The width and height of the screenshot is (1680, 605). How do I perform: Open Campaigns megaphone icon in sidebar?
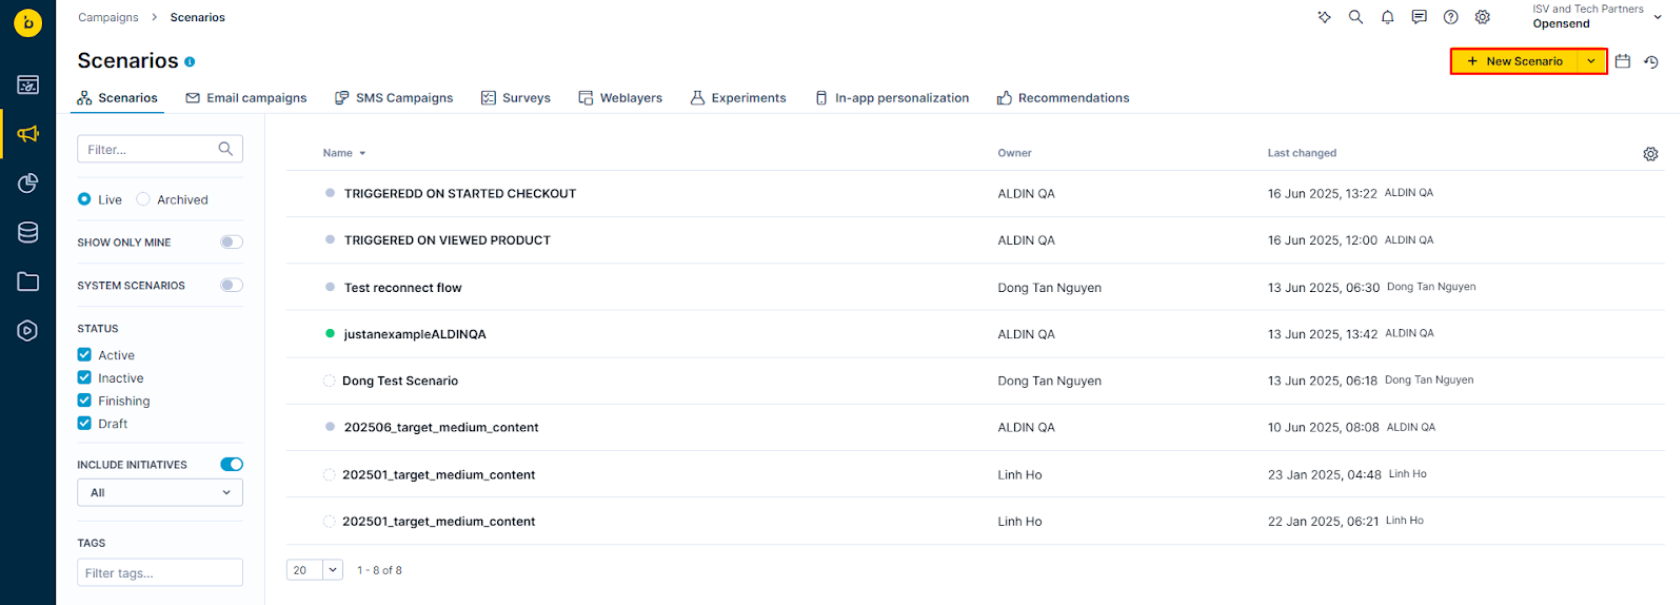[x=28, y=134]
